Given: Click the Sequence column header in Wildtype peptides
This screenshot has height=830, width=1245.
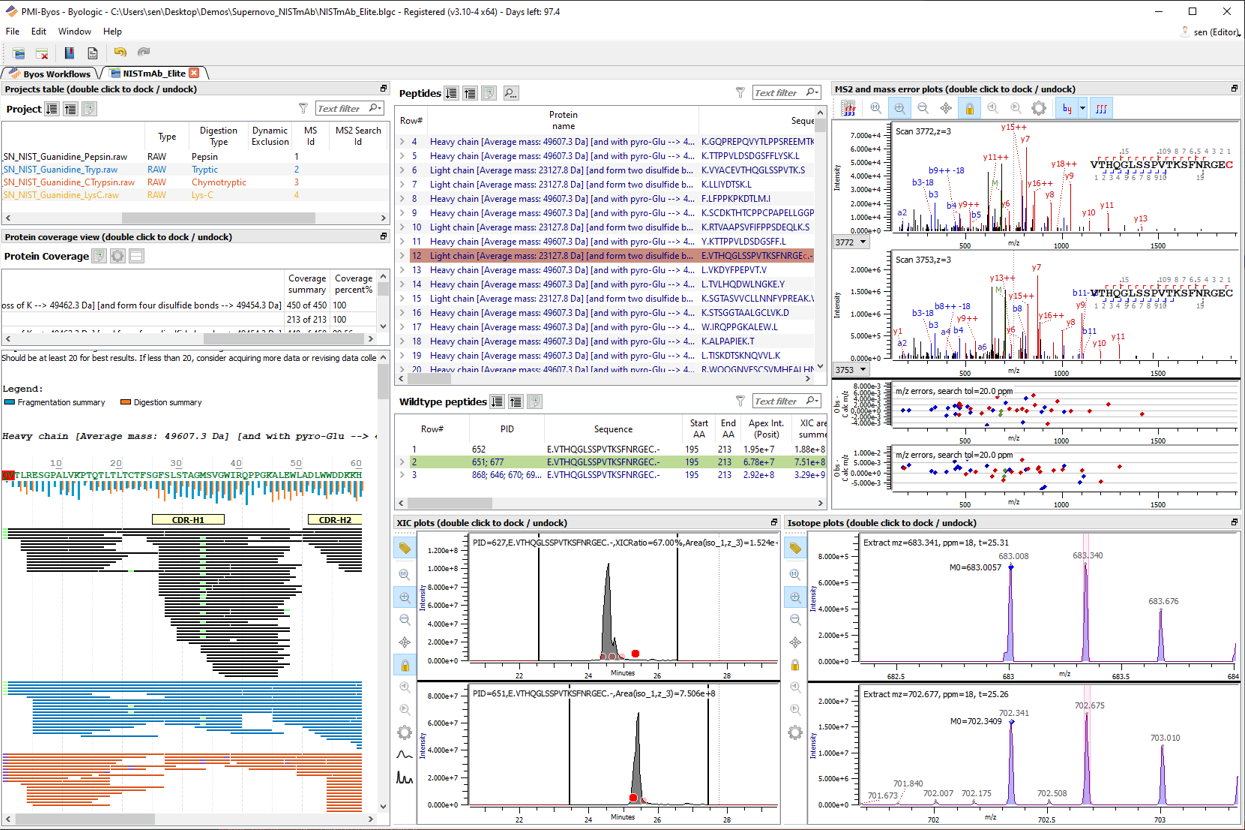Looking at the screenshot, I should 613,428.
